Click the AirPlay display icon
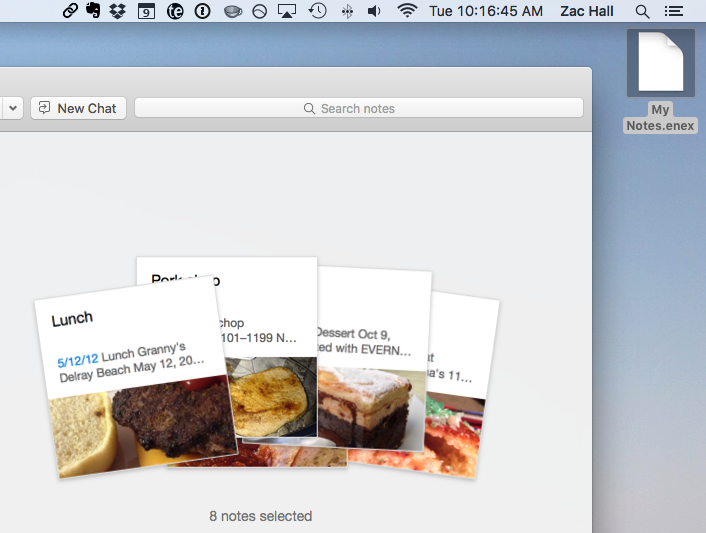The height and width of the screenshot is (533, 706). pos(287,11)
